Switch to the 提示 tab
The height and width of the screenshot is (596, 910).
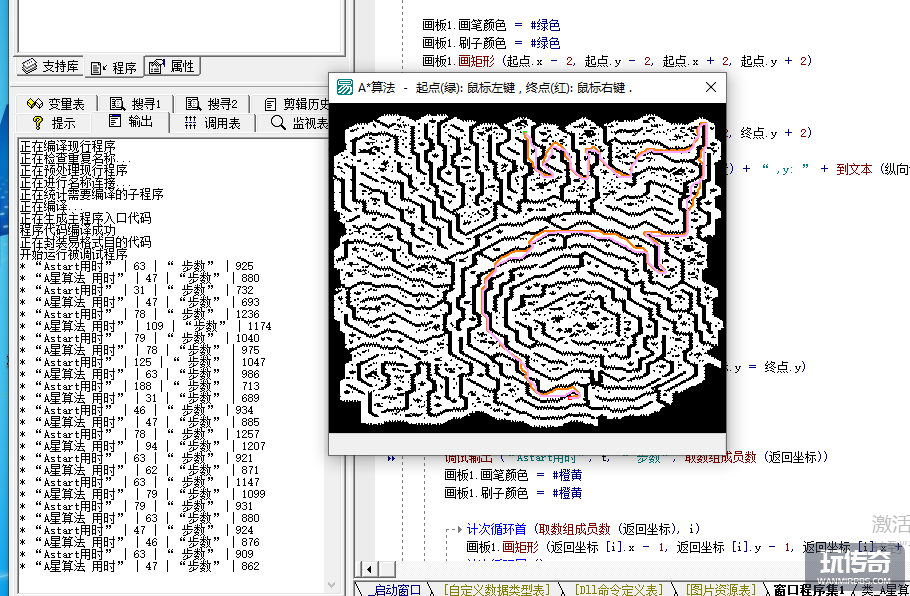pos(54,123)
